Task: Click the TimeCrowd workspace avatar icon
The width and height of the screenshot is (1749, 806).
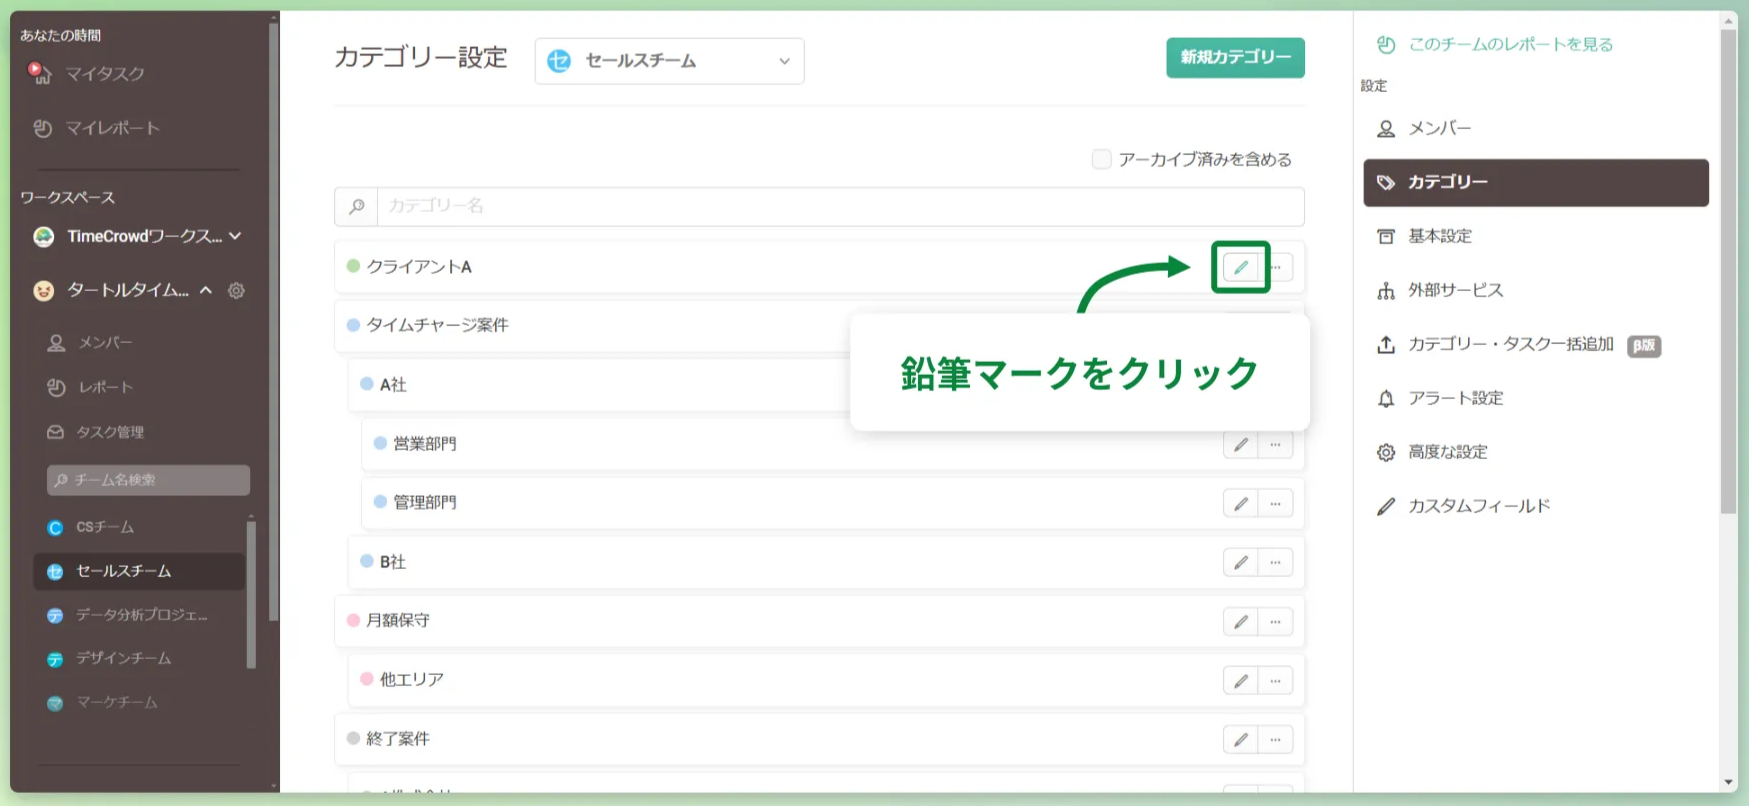Action: pyautogui.click(x=43, y=237)
